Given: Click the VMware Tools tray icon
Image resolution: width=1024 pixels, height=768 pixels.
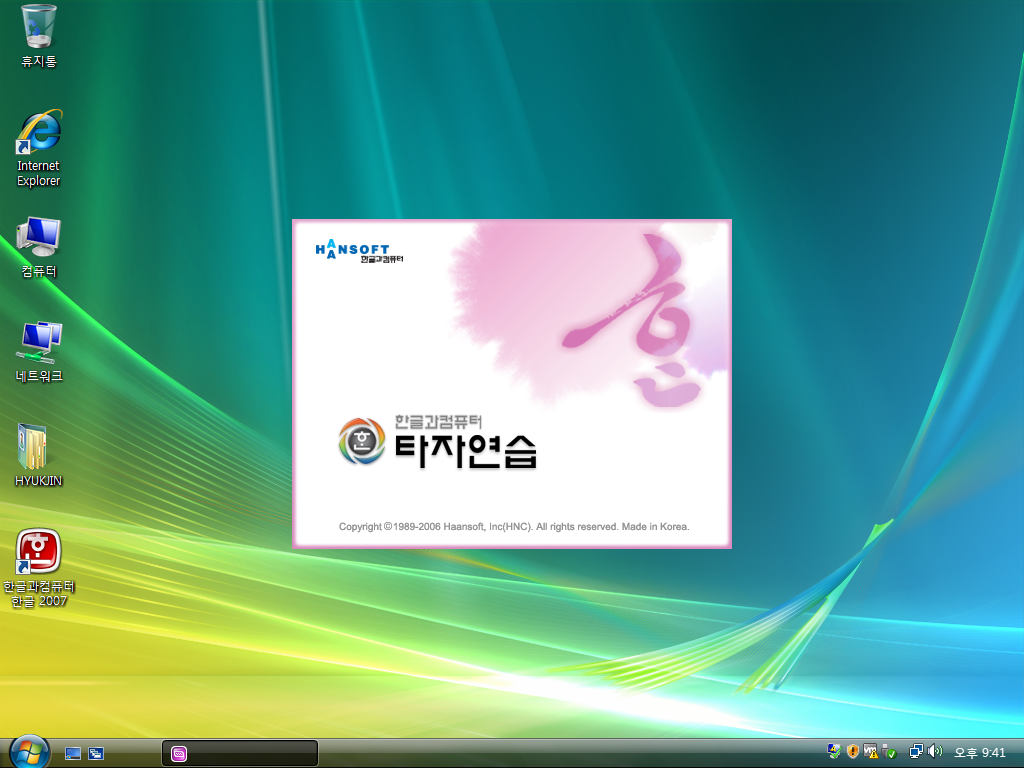Looking at the screenshot, I should [871, 752].
